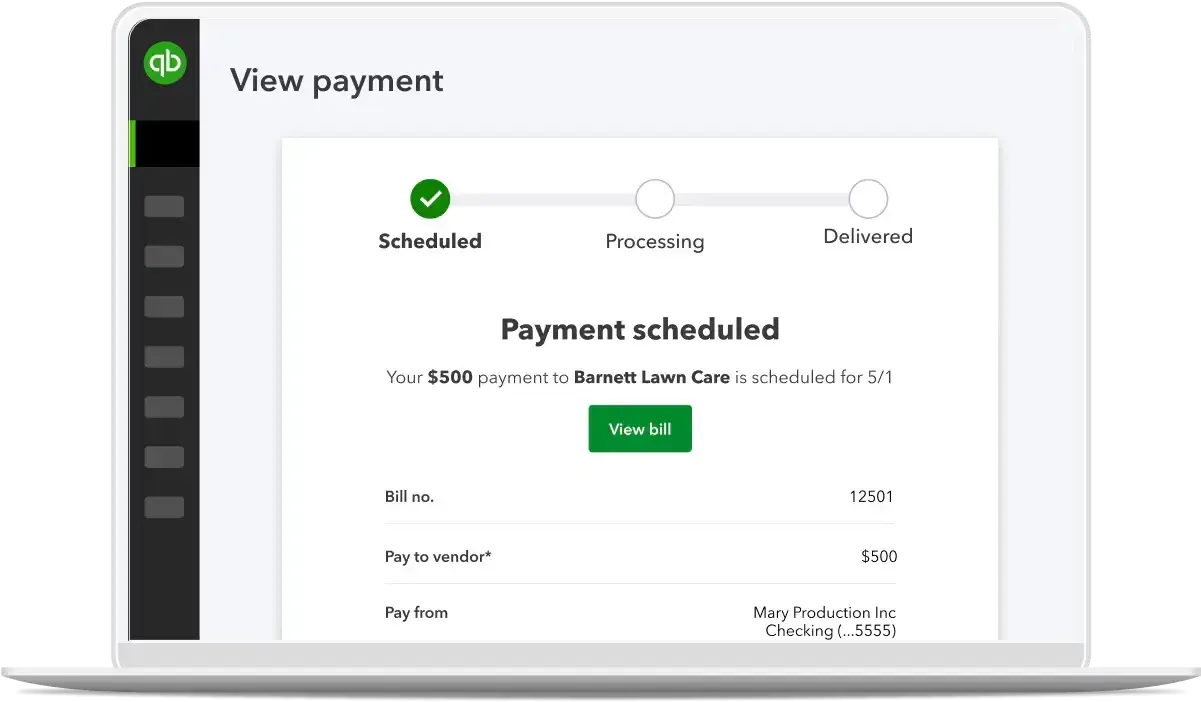1201x702 pixels.
Task: Click the progress bar between Scheduled and Processing
Action: click(543, 198)
